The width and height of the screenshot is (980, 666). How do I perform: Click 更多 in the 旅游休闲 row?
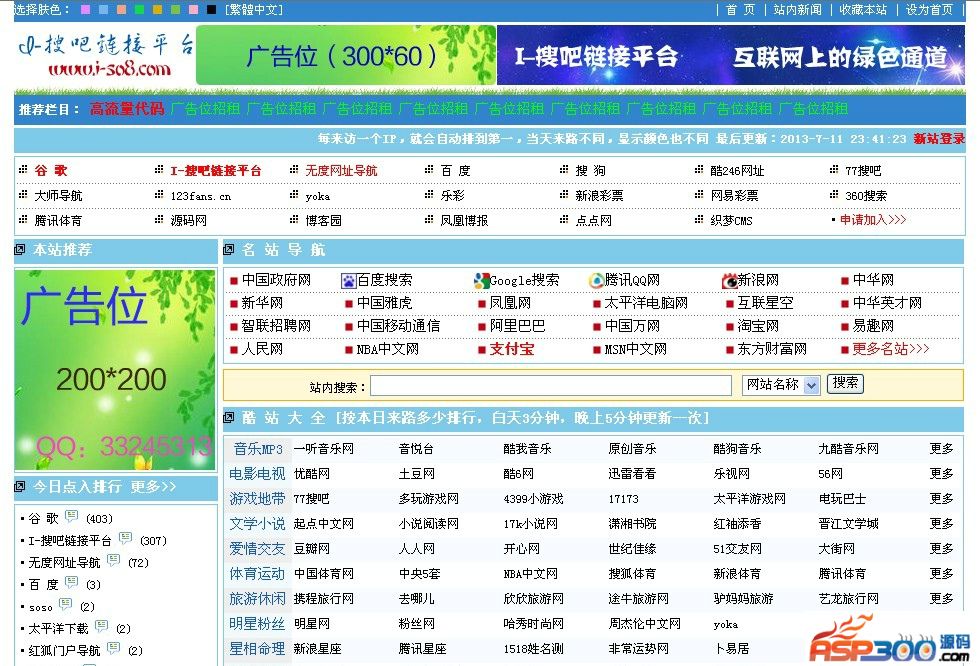[941, 599]
